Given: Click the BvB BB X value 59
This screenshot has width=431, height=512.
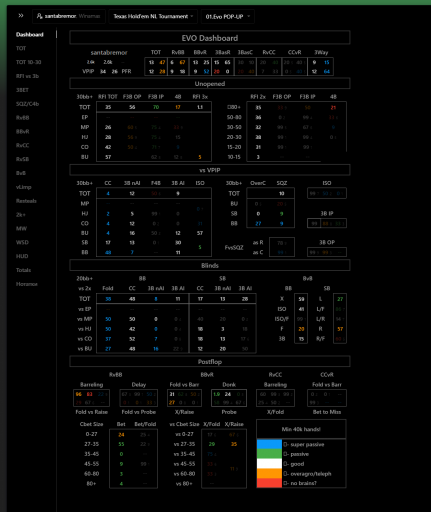Looking at the screenshot, I should click(301, 299).
